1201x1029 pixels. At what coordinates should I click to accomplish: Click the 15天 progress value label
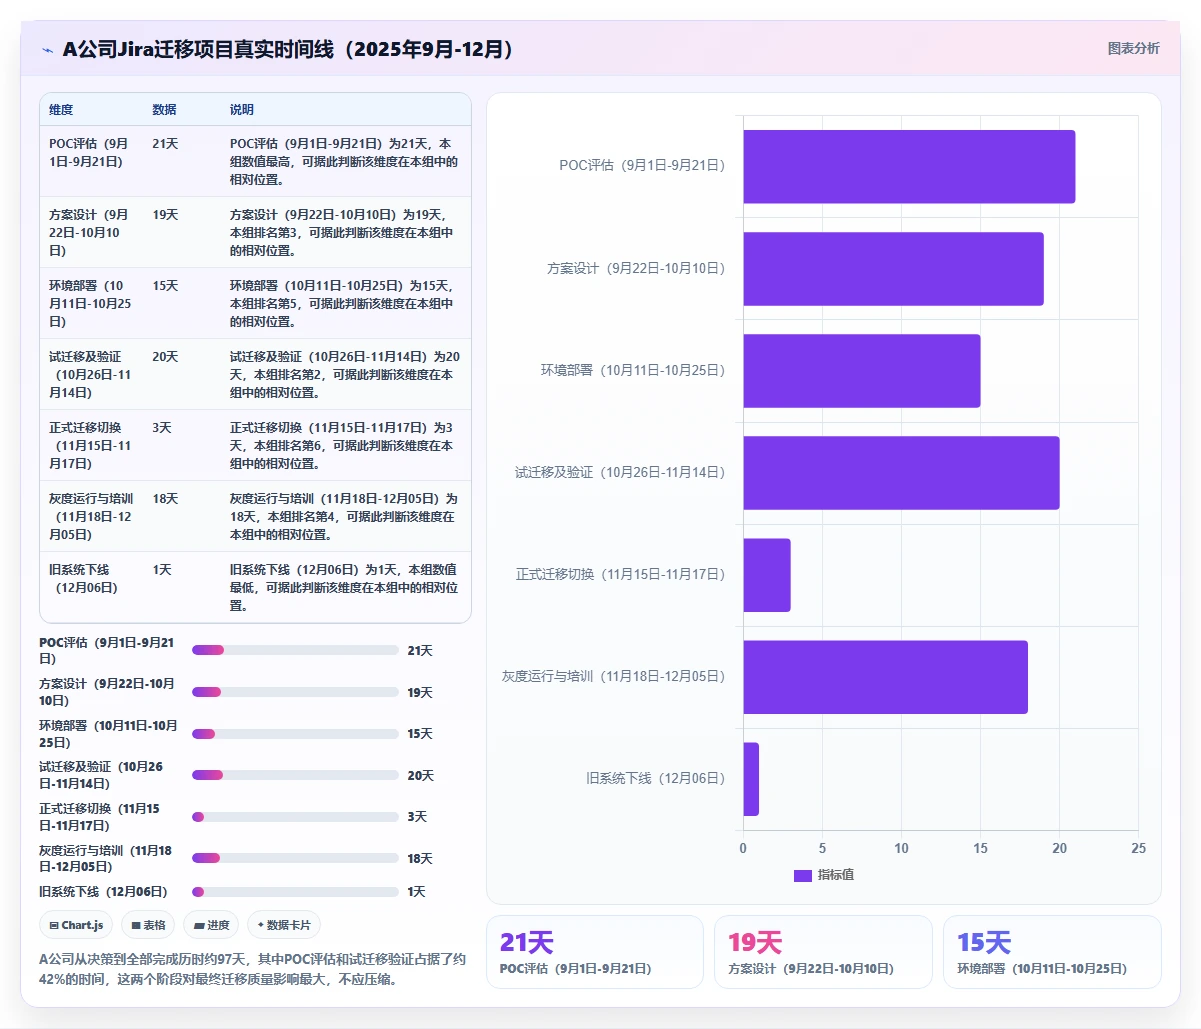pyautogui.click(x=420, y=734)
